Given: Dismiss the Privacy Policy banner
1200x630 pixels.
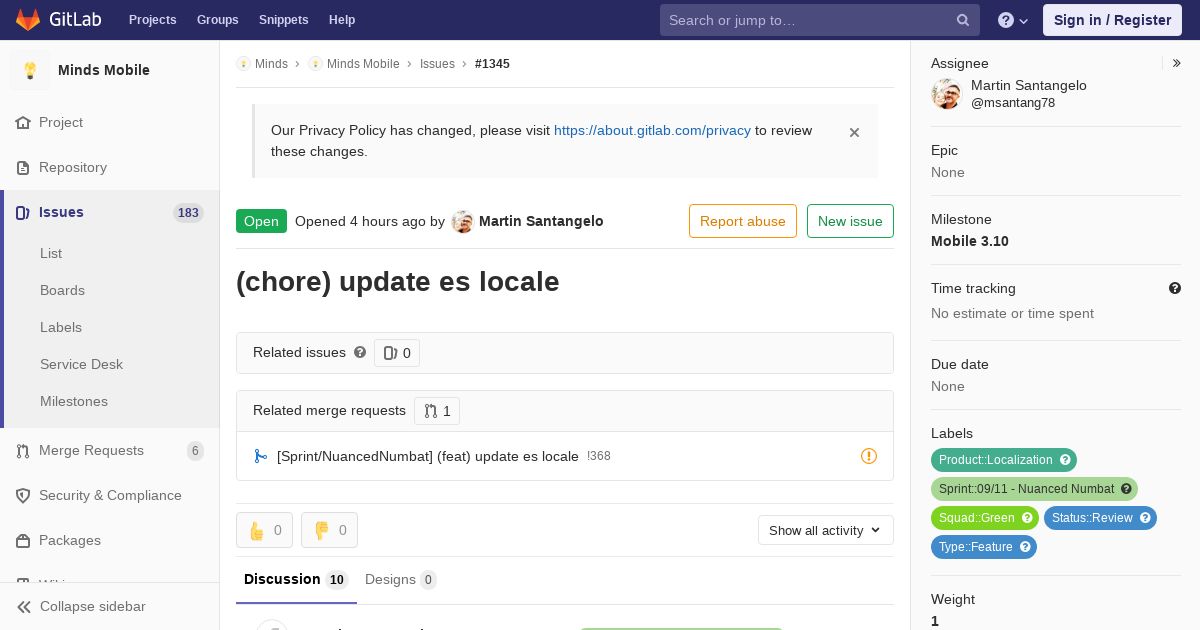Looking at the screenshot, I should tap(854, 132).
